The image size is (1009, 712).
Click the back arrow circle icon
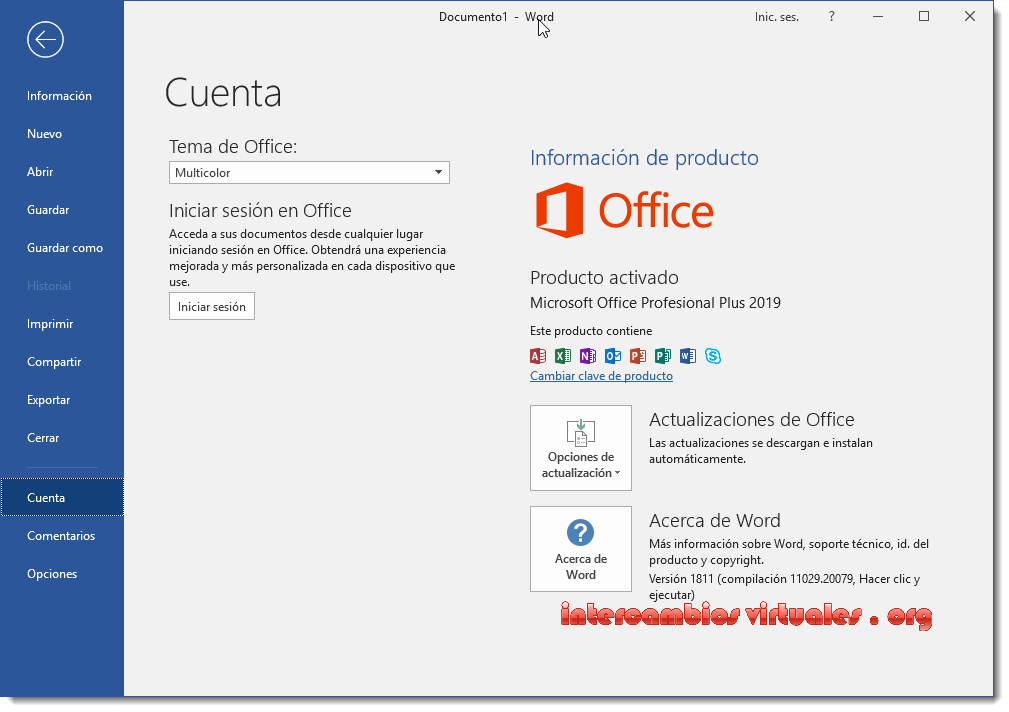point(45,40)
